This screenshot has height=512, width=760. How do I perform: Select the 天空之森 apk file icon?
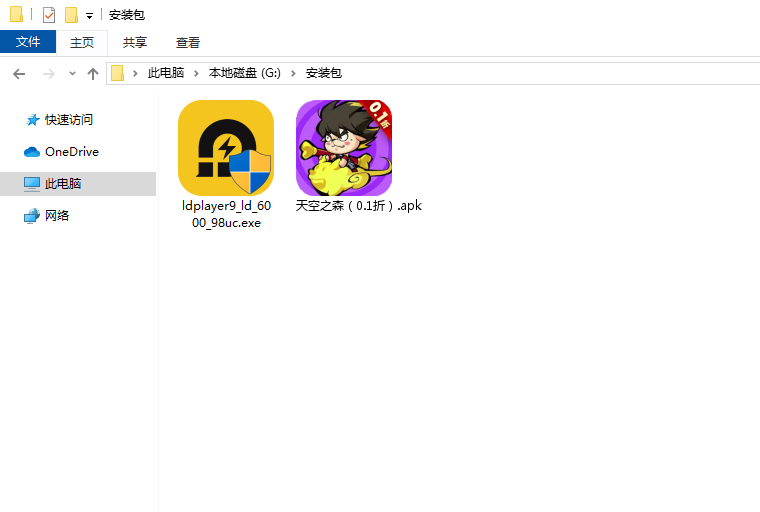point(344,148)
